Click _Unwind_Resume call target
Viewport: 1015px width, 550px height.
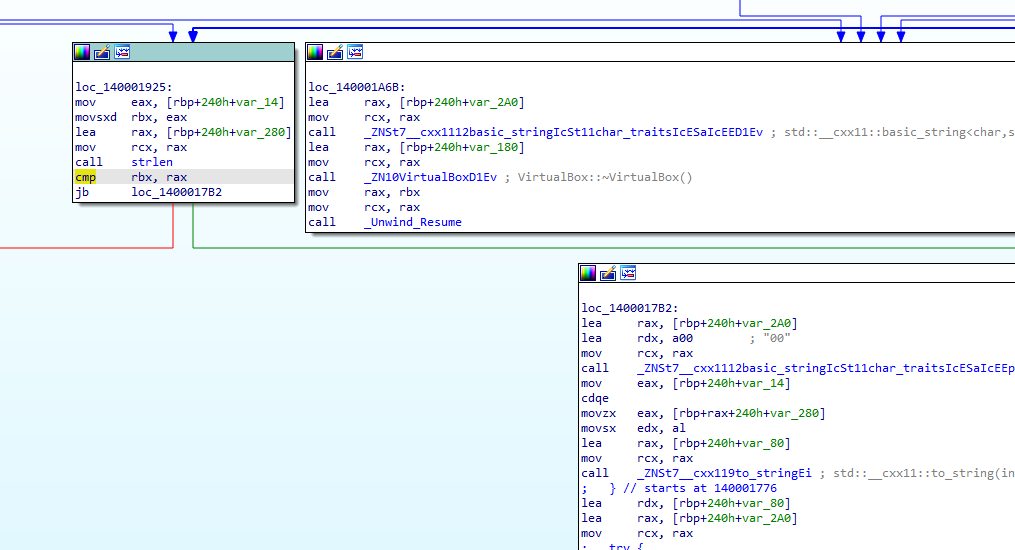(413, 222)
